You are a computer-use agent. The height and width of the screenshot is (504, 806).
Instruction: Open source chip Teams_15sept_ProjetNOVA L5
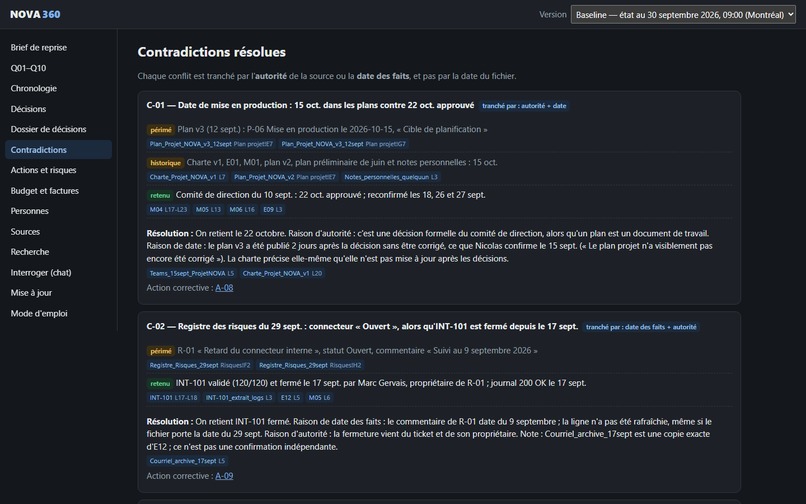(x=192, y=273)
